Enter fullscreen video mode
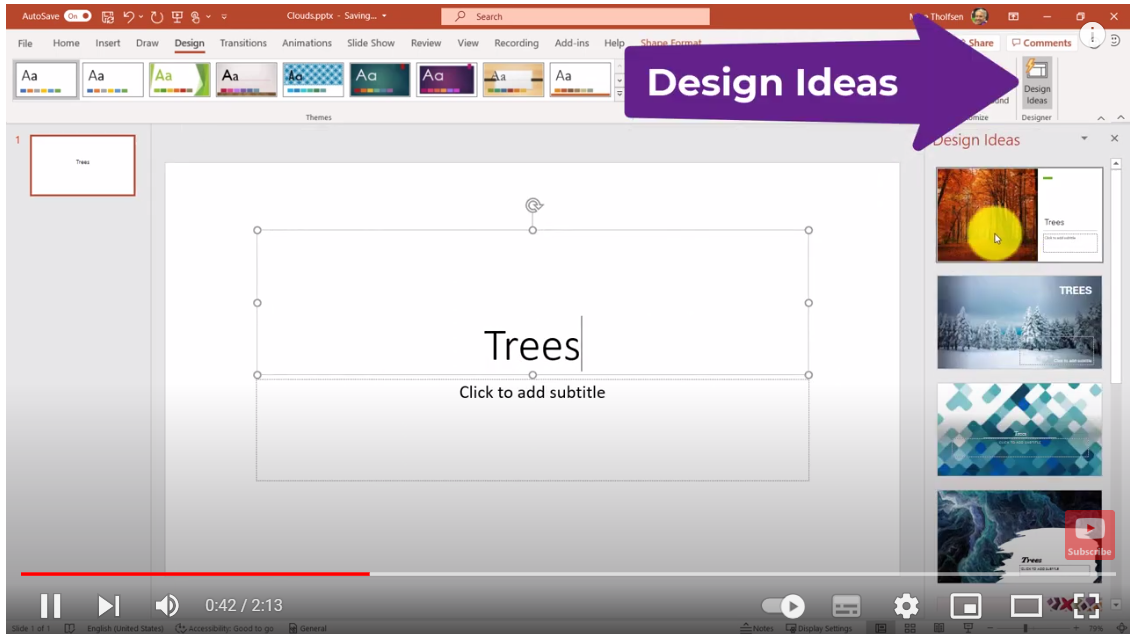Viewport: 1130px width, 634px height. coord(1087,606)
